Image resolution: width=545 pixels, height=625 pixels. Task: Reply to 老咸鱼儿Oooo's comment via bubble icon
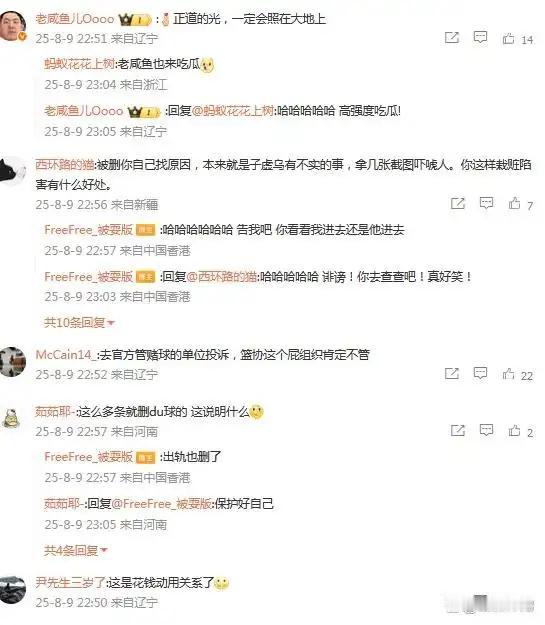tap(480, 37)
